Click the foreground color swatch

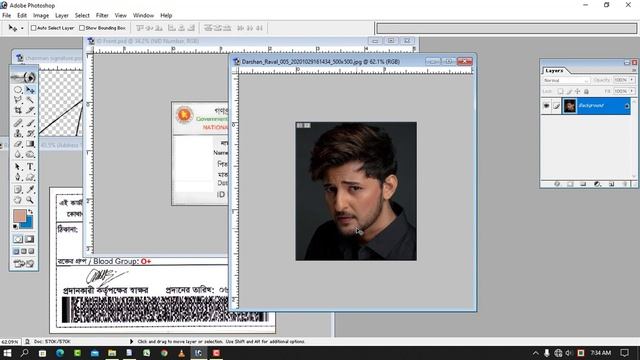[x=19, y=216]
